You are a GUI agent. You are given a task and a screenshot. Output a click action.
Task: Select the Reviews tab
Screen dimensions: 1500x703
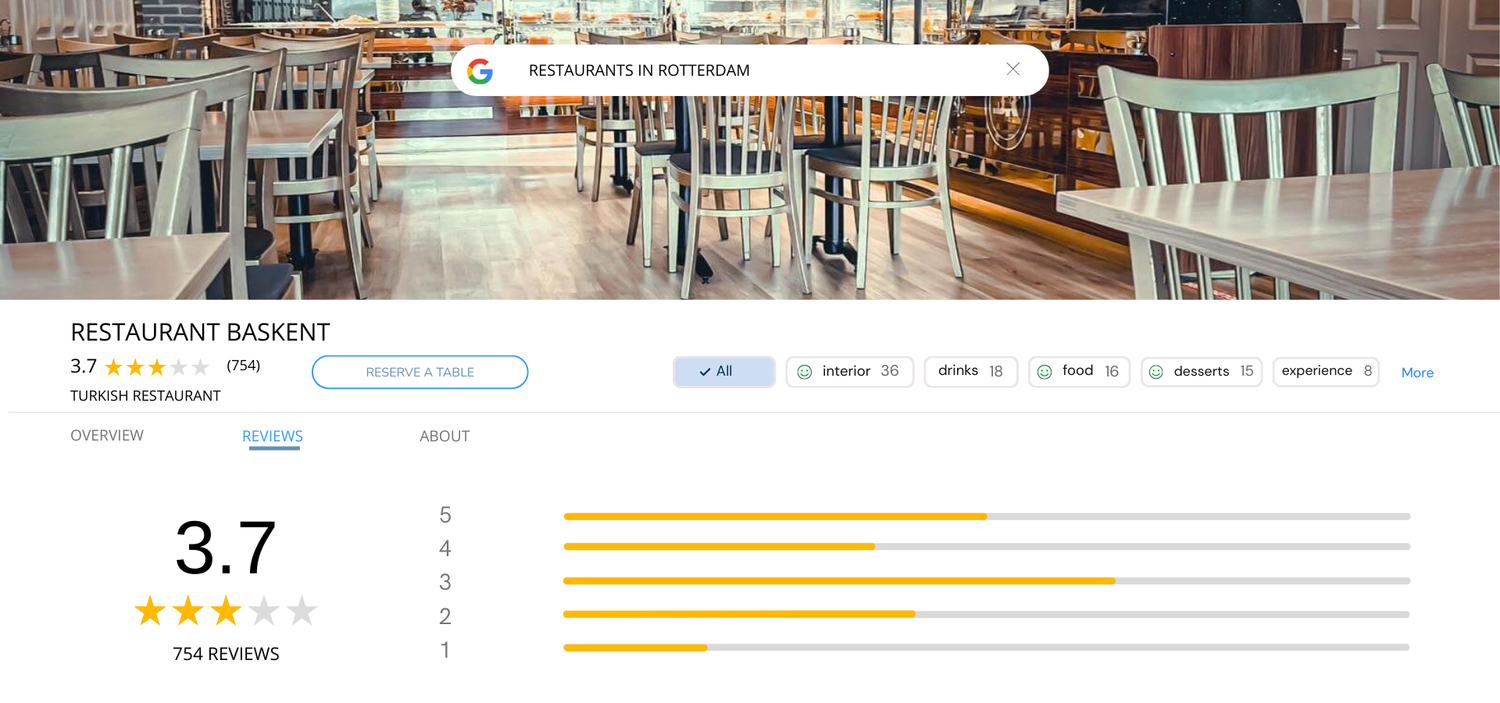pos(272,436)
